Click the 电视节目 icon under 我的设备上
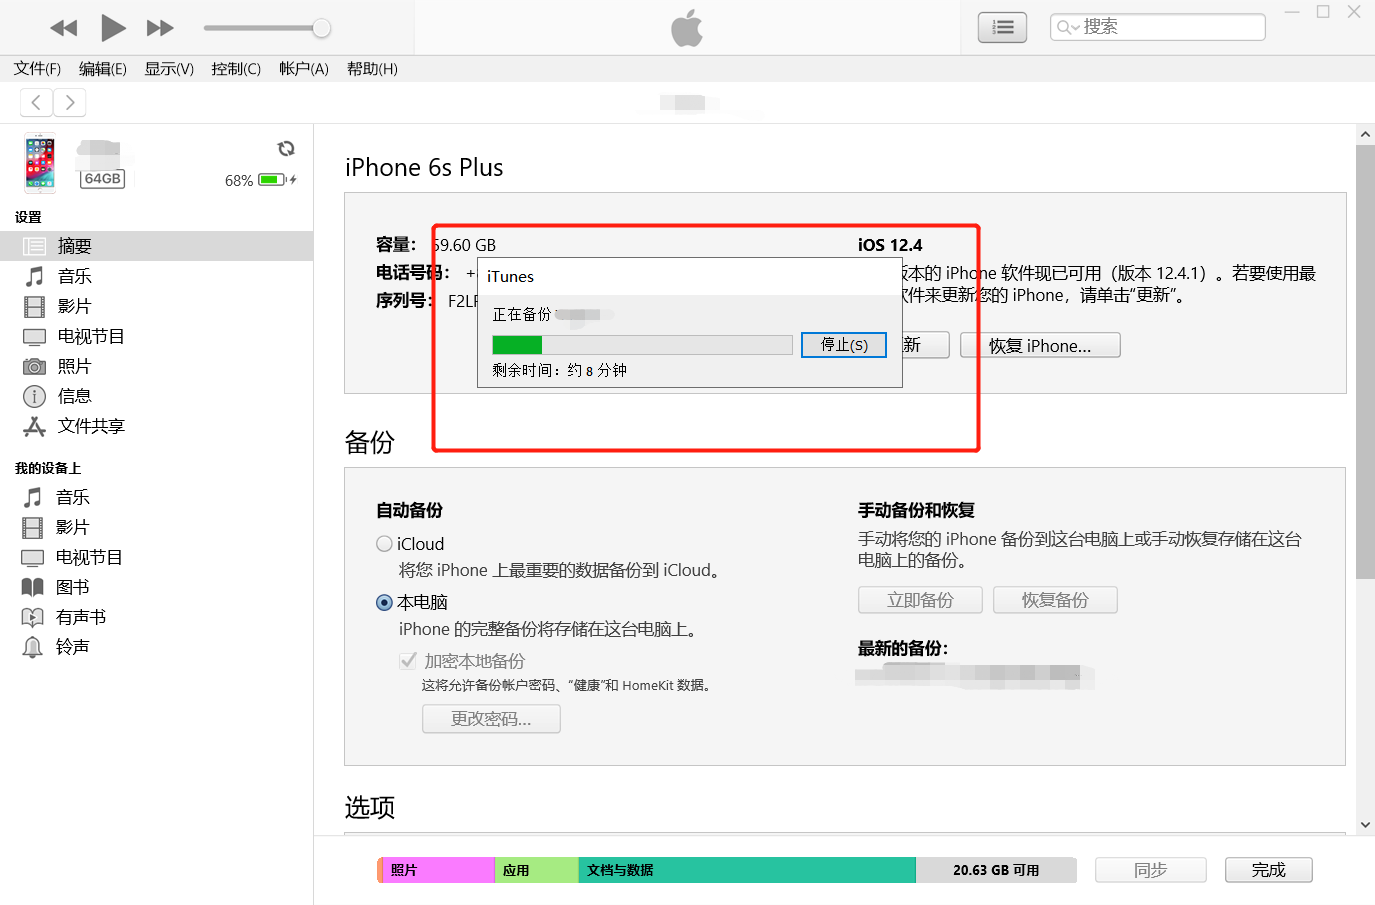The image size is (1375, 905). click(33, 558)
